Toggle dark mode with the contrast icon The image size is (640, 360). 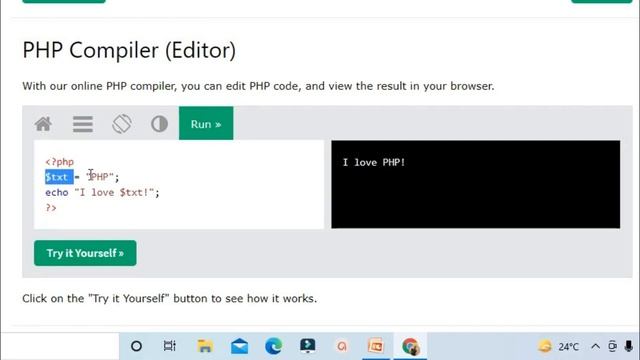pos(159,124)
